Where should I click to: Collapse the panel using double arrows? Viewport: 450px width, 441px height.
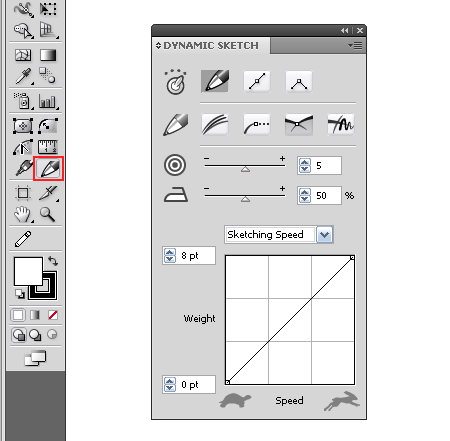[x=344, y=30]
